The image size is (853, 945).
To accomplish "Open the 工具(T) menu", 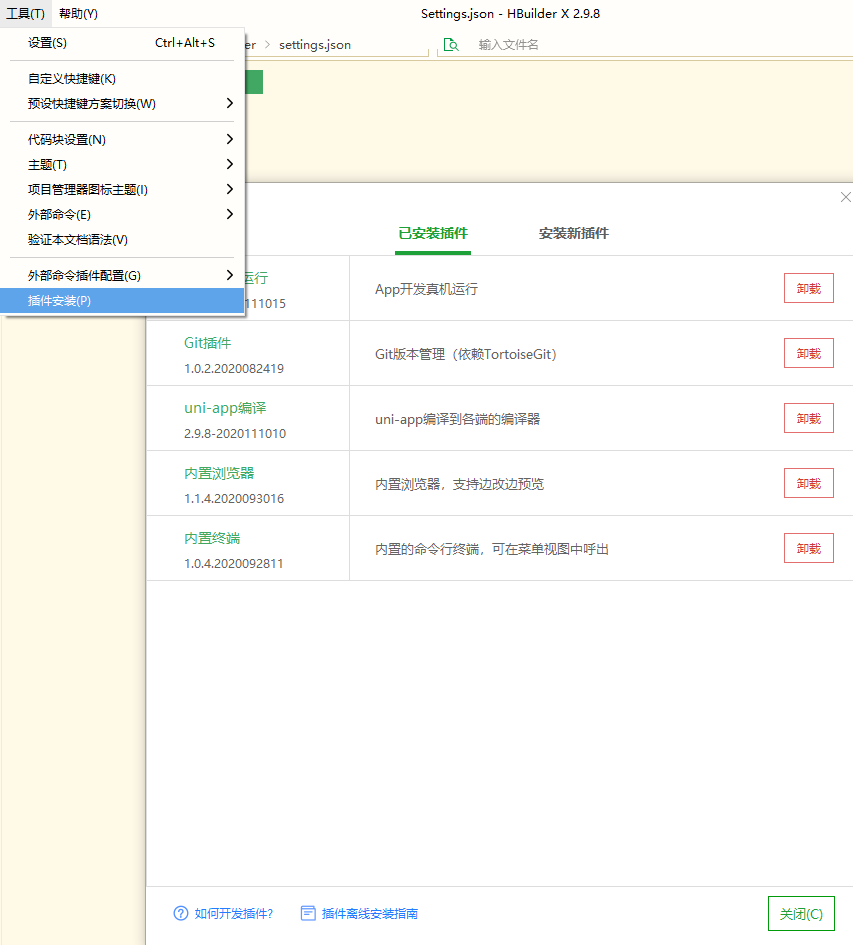I will (25, 13).
